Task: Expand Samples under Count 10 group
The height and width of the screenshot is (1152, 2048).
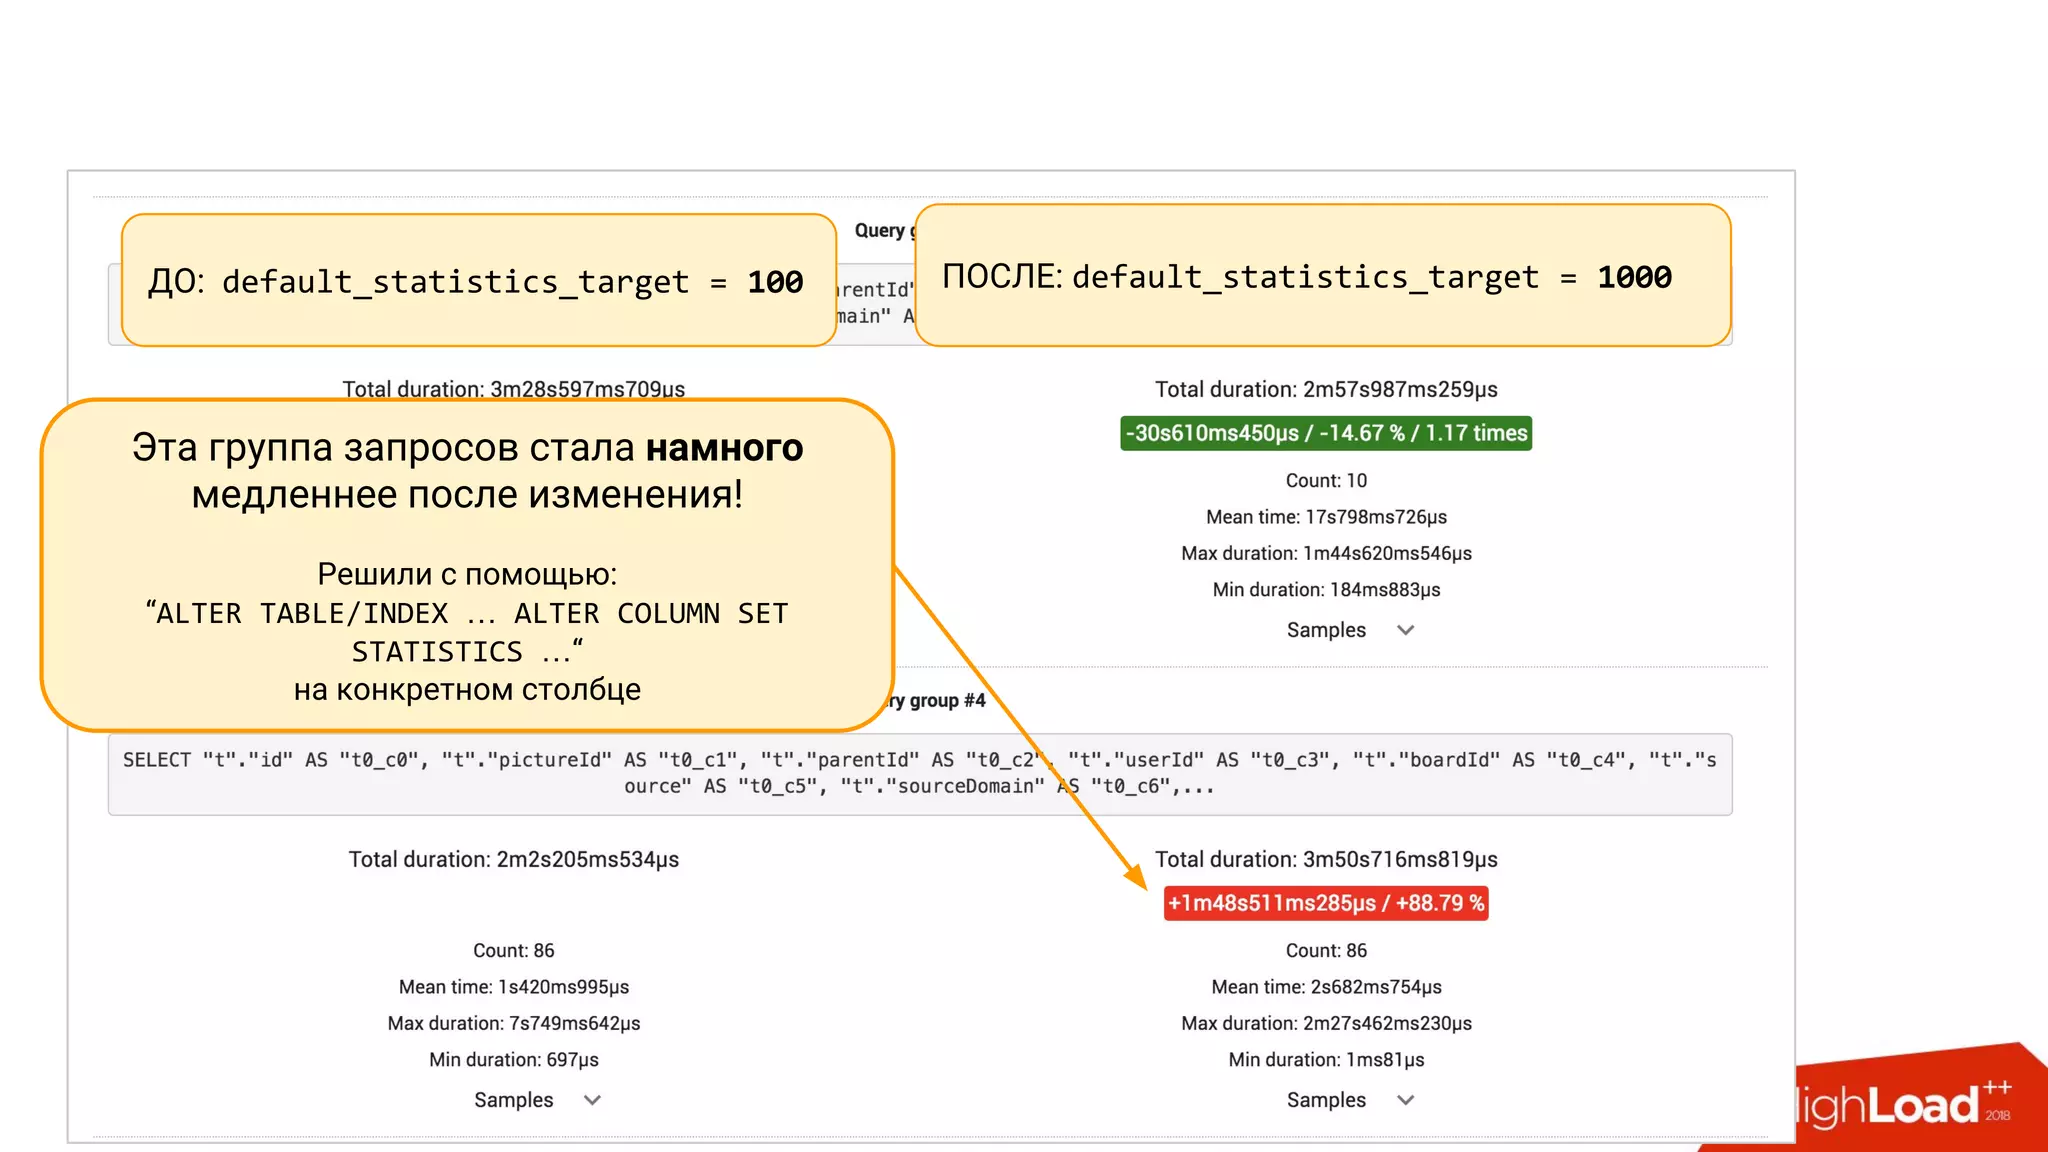Action: coord(1349,630)
